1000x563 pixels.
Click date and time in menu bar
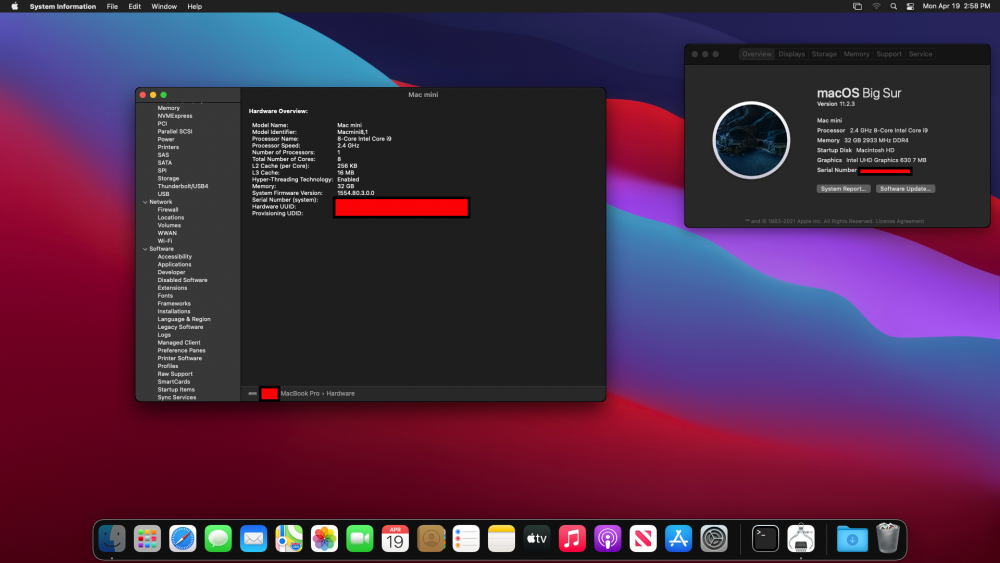click(x=956, y=6)
